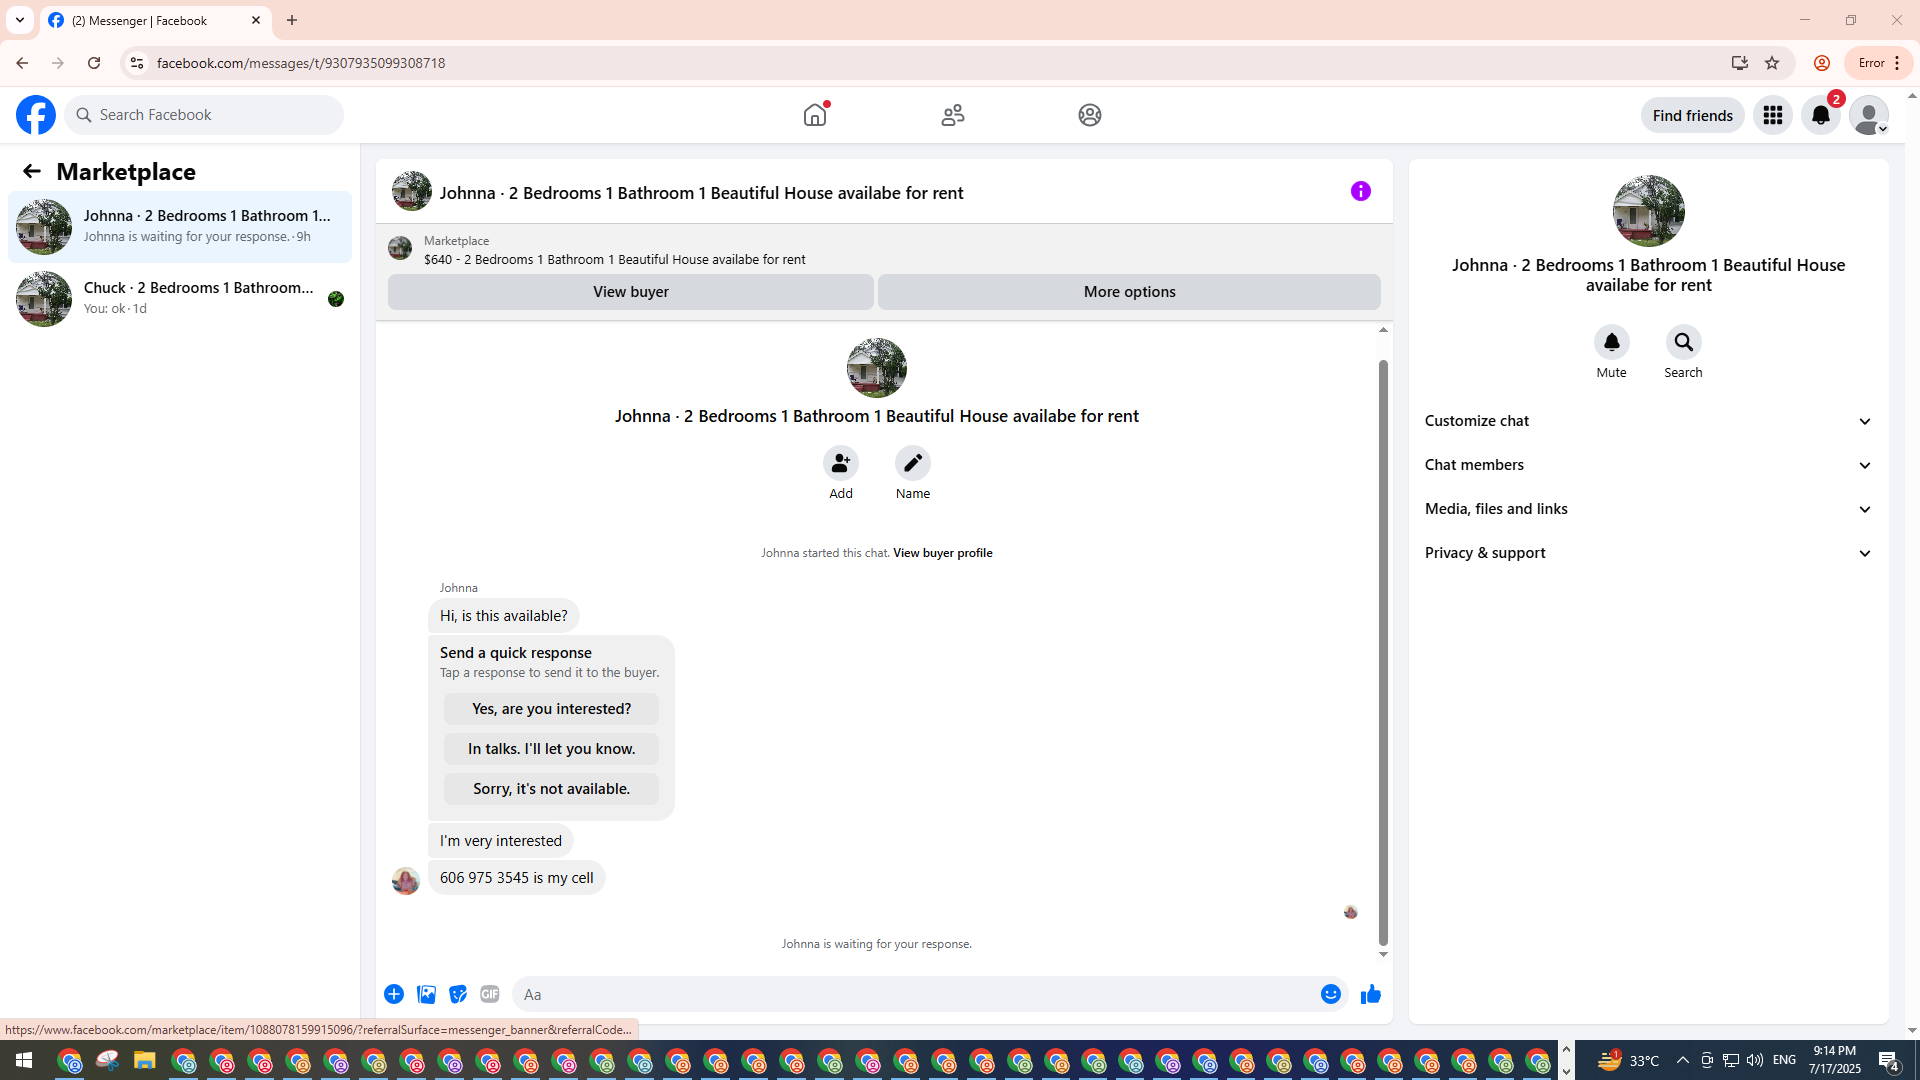The image size is (1920, 1080).
Task: Click the back arrow beside Marketplace
Action: point(32,171)
